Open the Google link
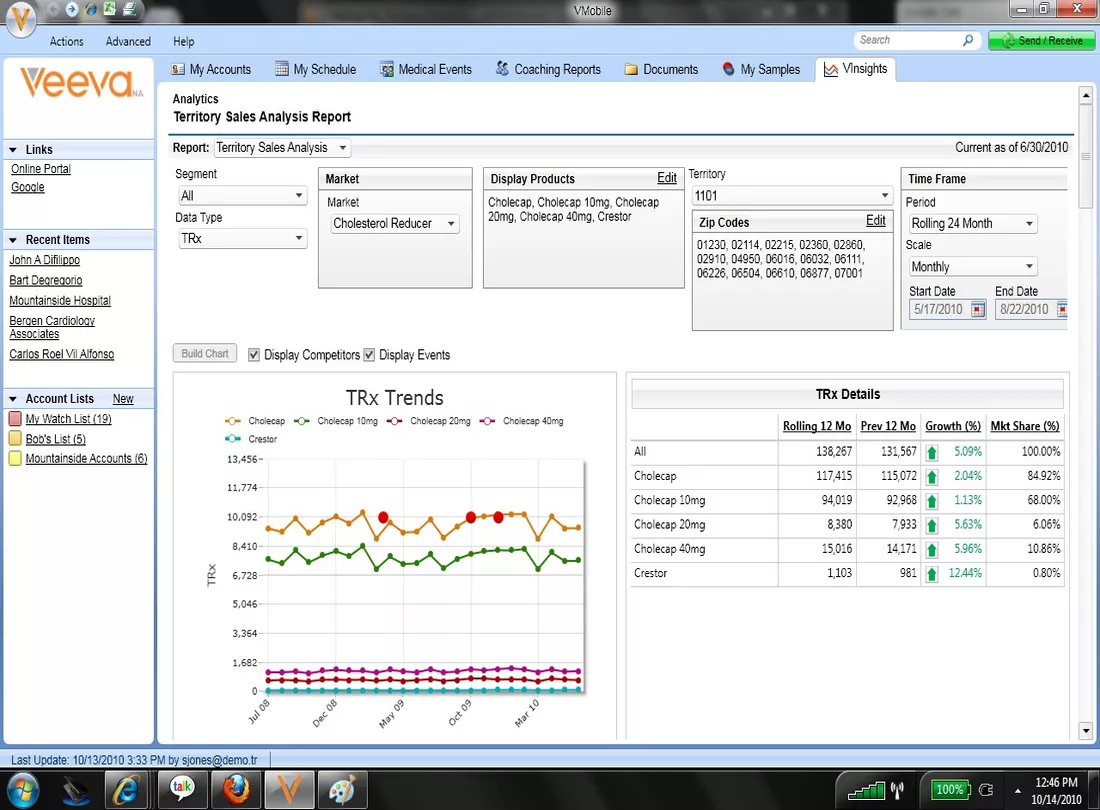Image resolution: width=1100 pixels, height=810 pixels. (x=27, y=187)
